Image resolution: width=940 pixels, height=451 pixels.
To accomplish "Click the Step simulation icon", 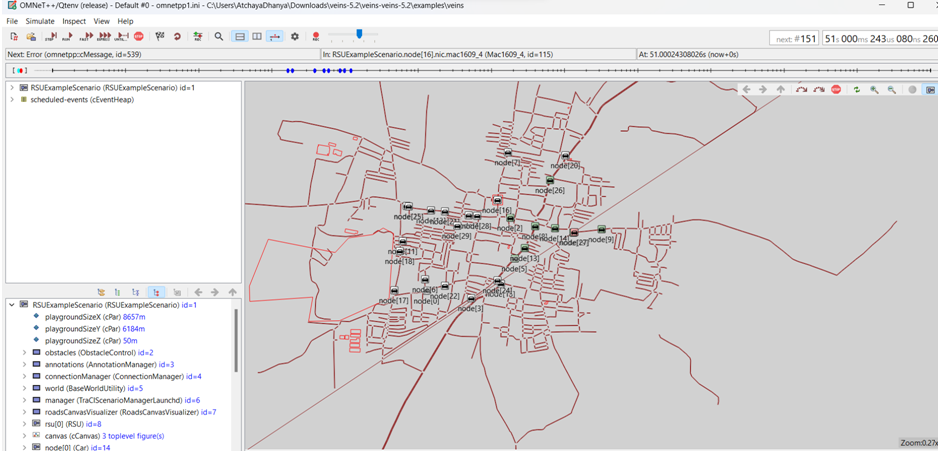I will [49, 37].
